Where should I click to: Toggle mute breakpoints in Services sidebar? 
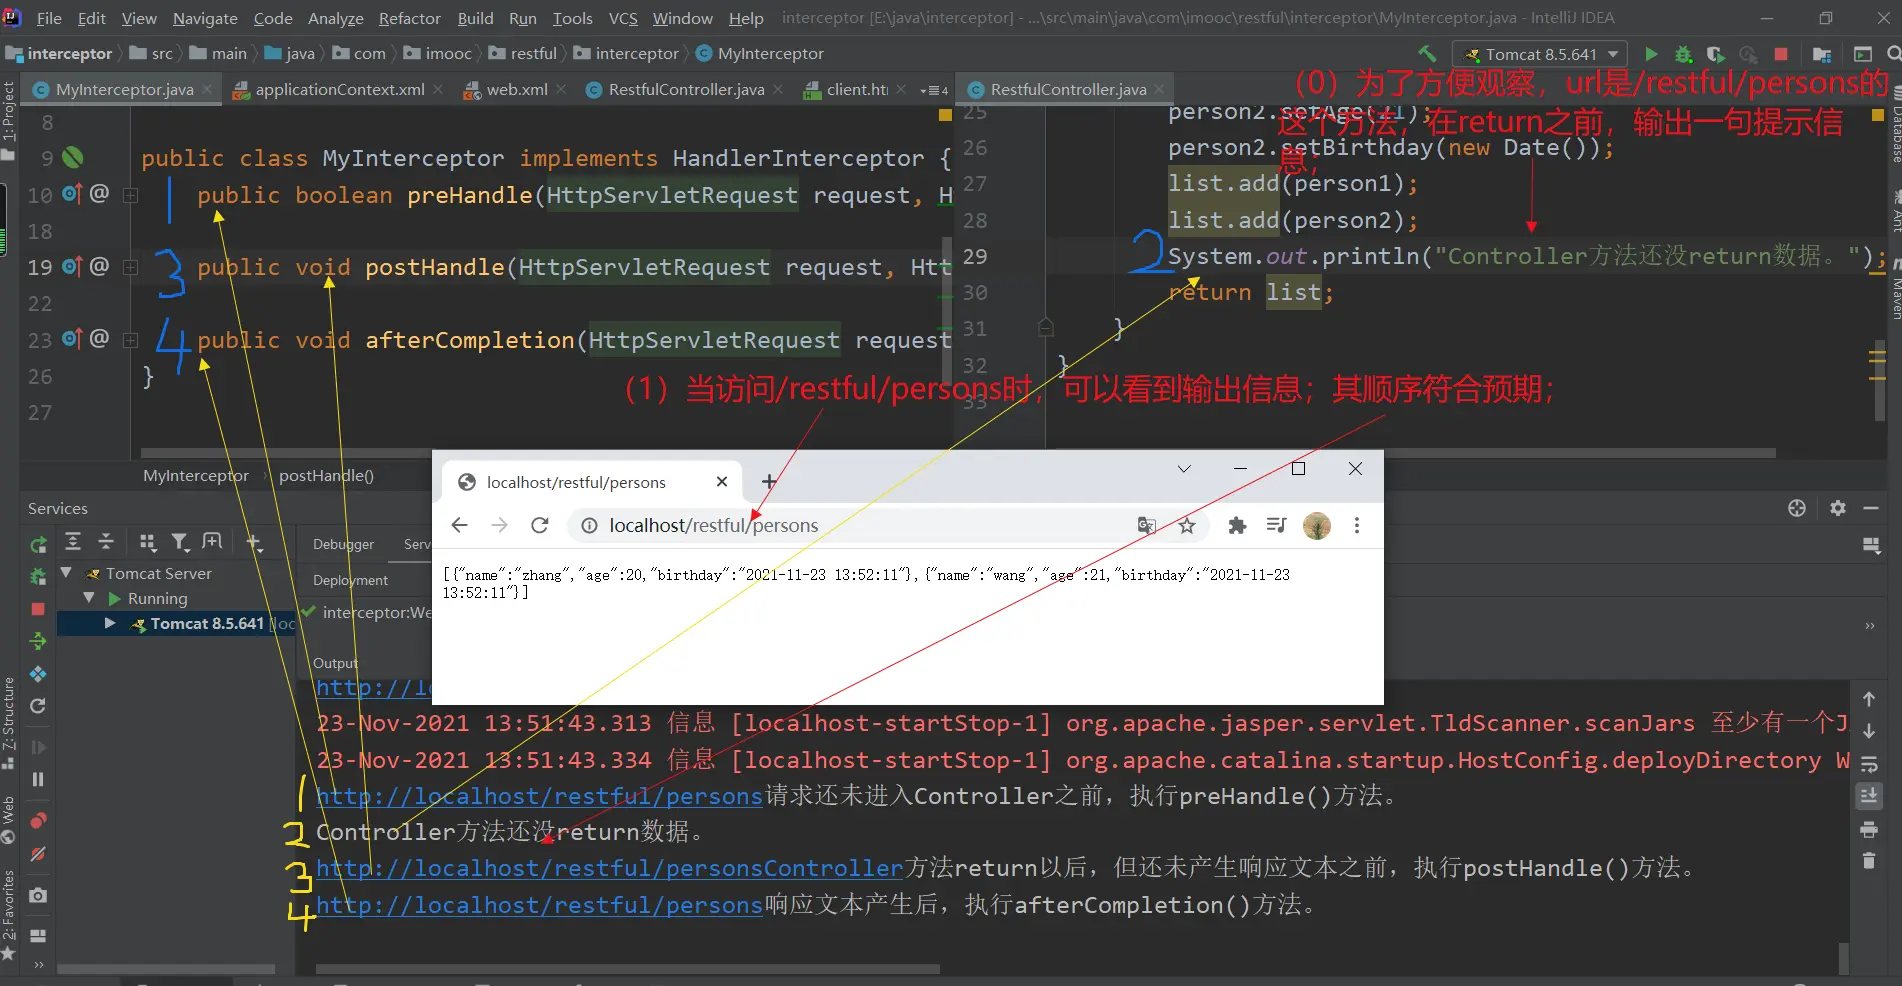click(x=38, y=854)
